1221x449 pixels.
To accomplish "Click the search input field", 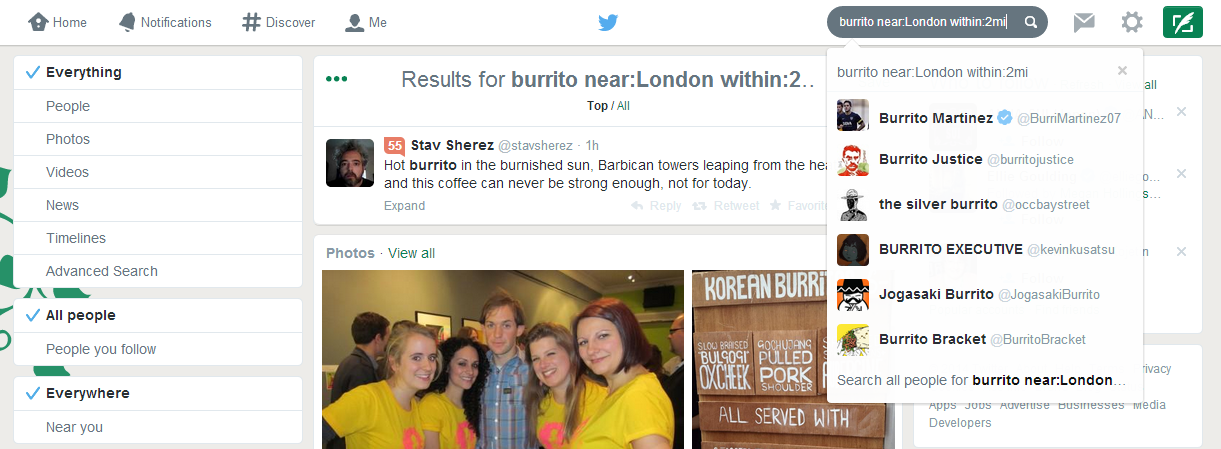I will pyautogui.click(x=925, y=22).
